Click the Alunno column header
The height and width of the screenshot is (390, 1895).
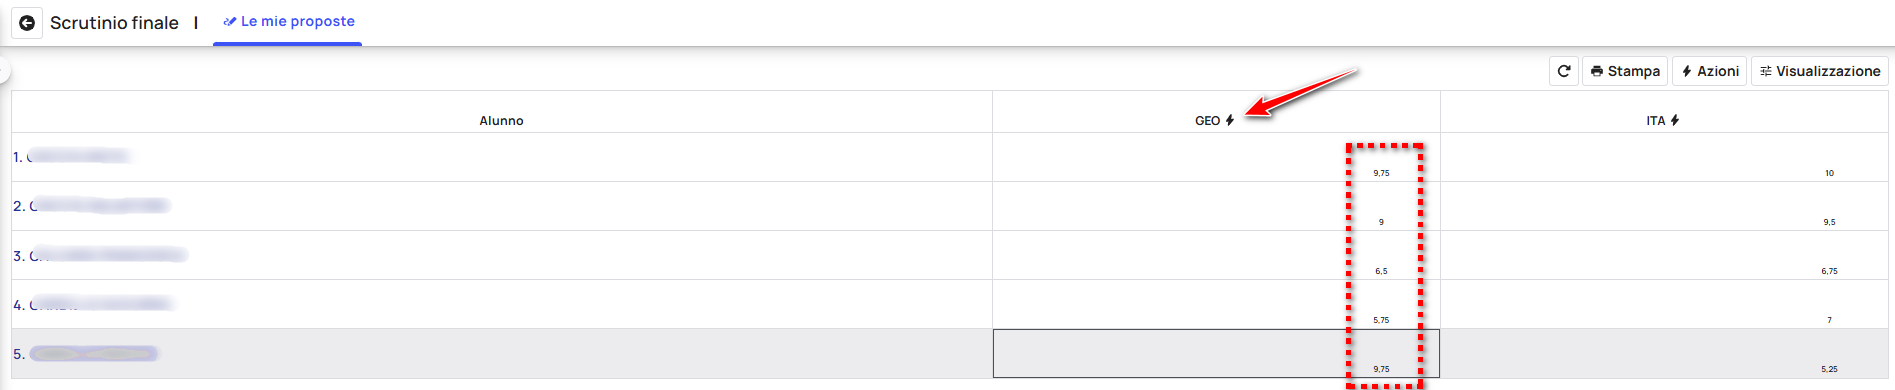tap(501, 121)
